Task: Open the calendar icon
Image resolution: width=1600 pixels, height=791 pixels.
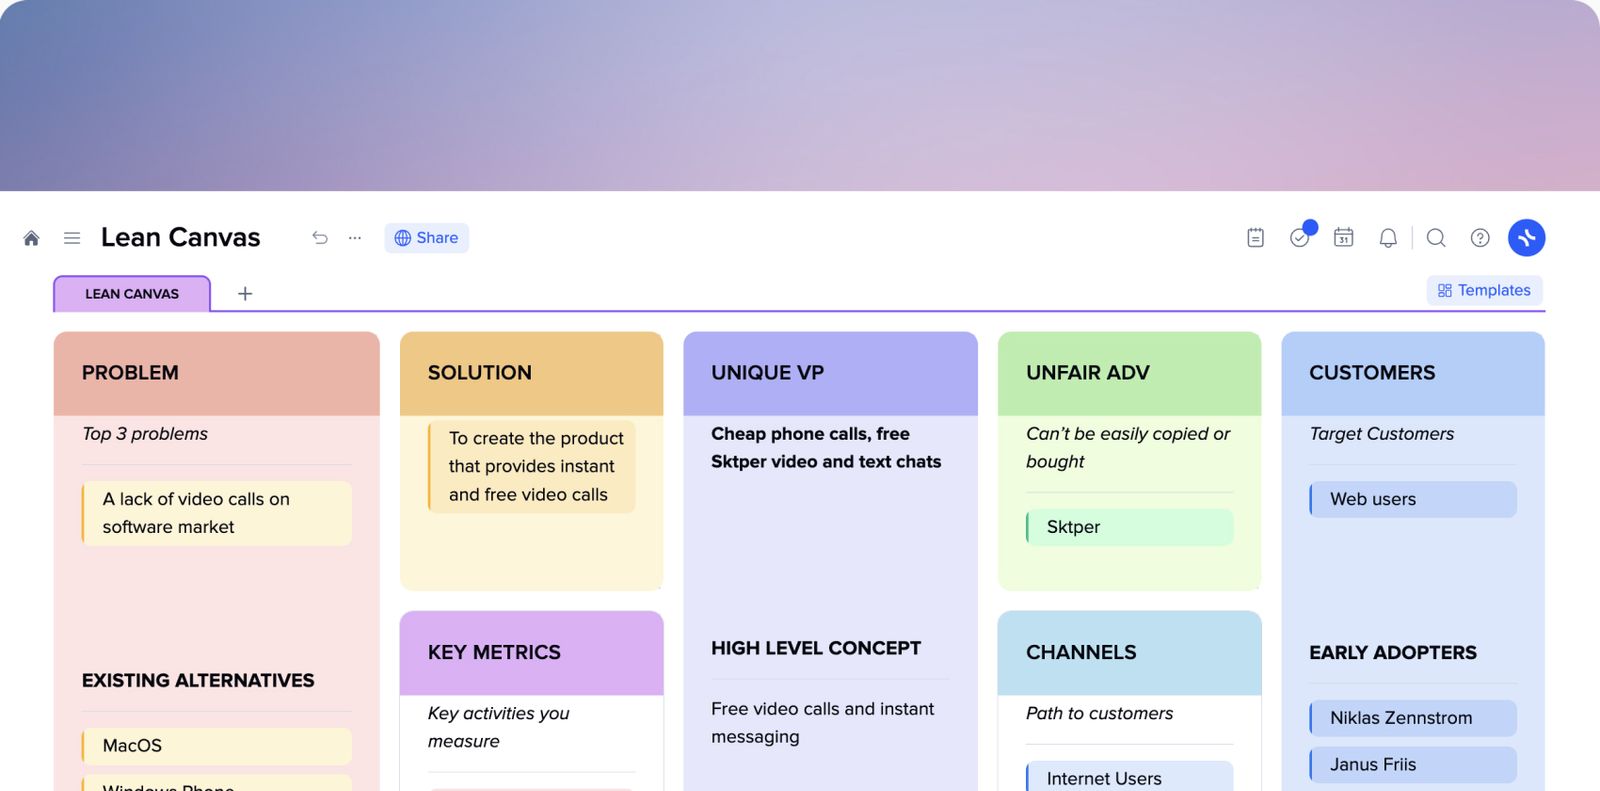Action: tap(1344, 238)
